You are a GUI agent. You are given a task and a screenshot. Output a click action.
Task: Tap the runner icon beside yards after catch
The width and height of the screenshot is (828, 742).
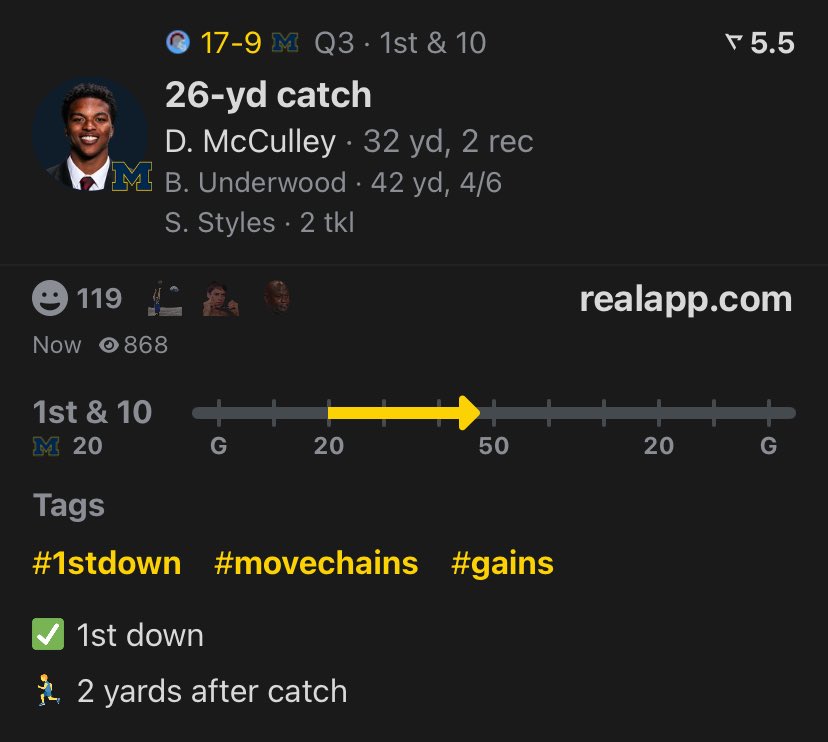tap(48, 691)
